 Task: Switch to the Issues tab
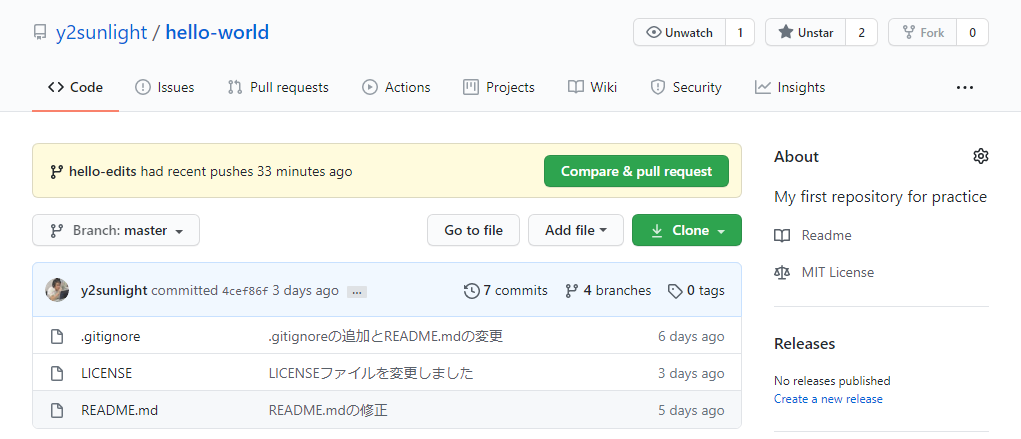pyautogui.click(x=165, y=87)
